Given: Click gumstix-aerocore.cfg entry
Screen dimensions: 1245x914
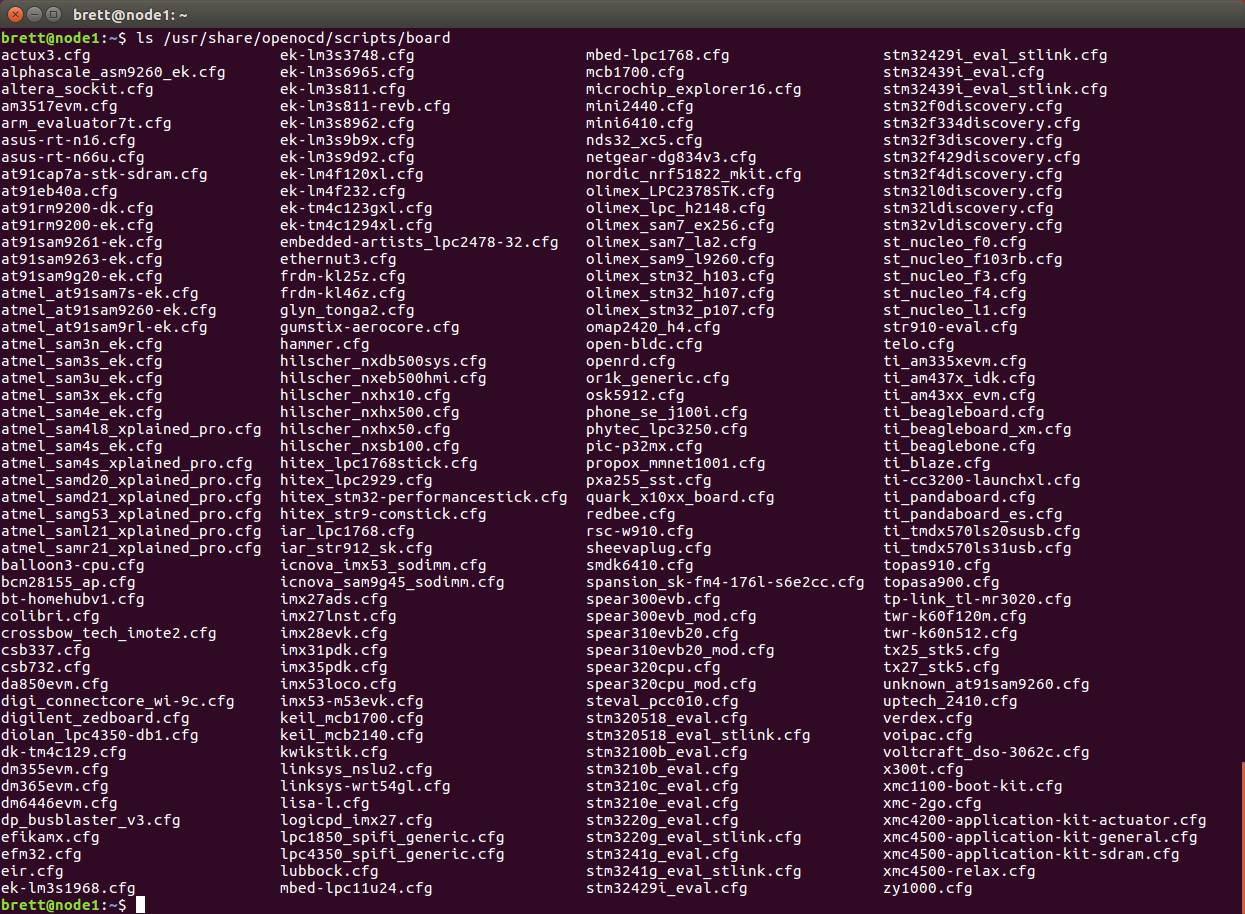Looking at the screenshot, I should [370, 327].
